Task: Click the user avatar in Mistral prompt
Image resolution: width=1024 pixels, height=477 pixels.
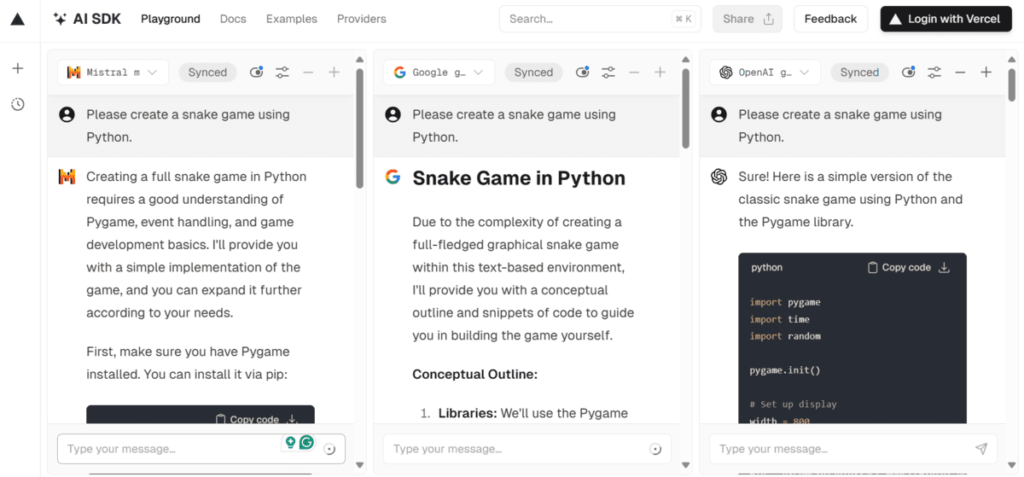Action: point(67,115)
